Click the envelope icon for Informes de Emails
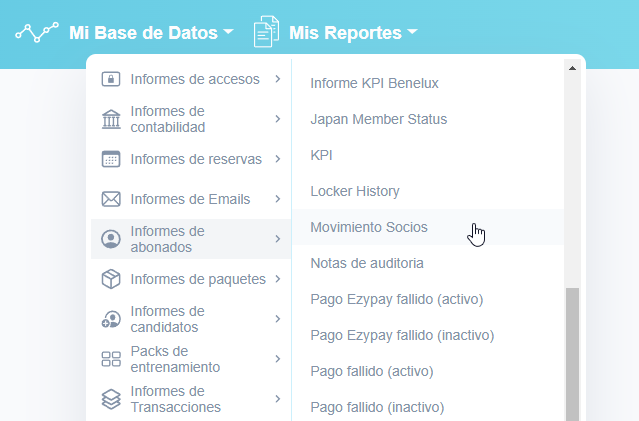 [111, 199]
